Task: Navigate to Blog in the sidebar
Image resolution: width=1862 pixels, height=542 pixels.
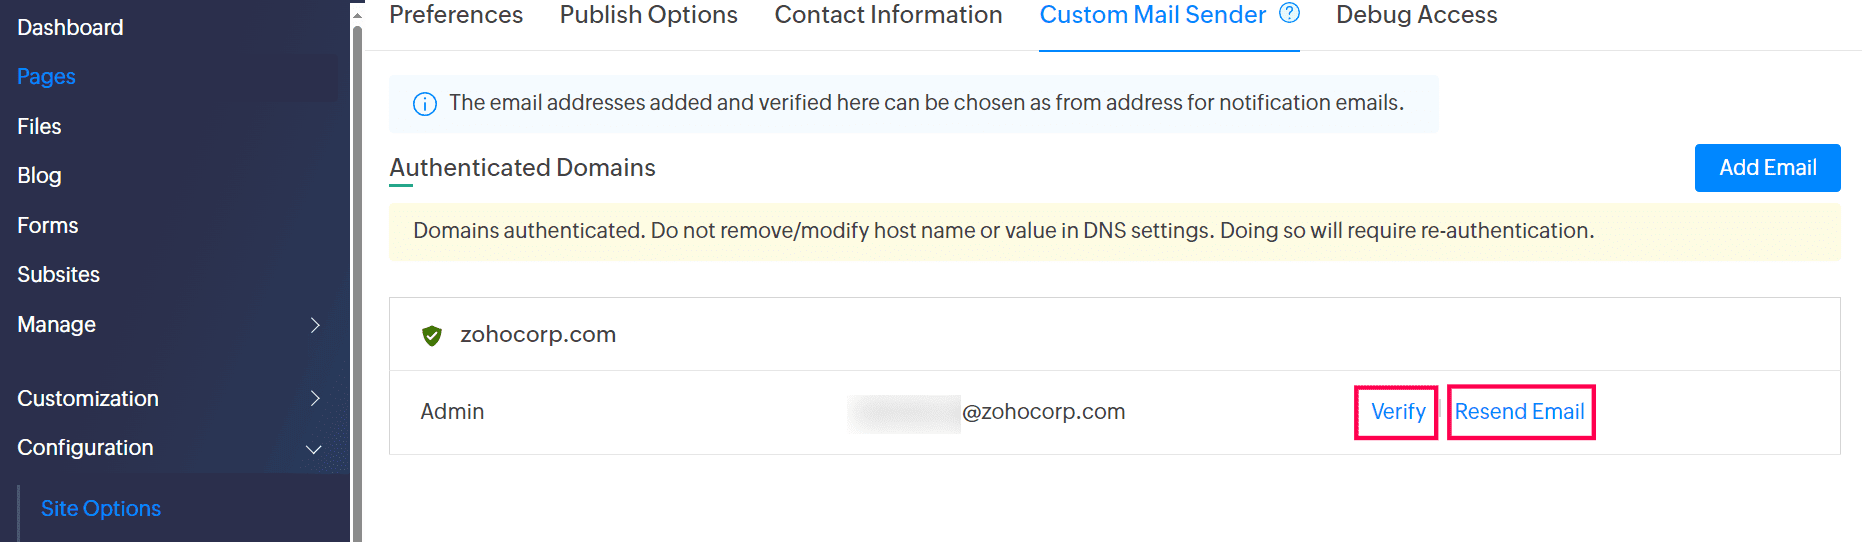Action: [x=39, y=176]
